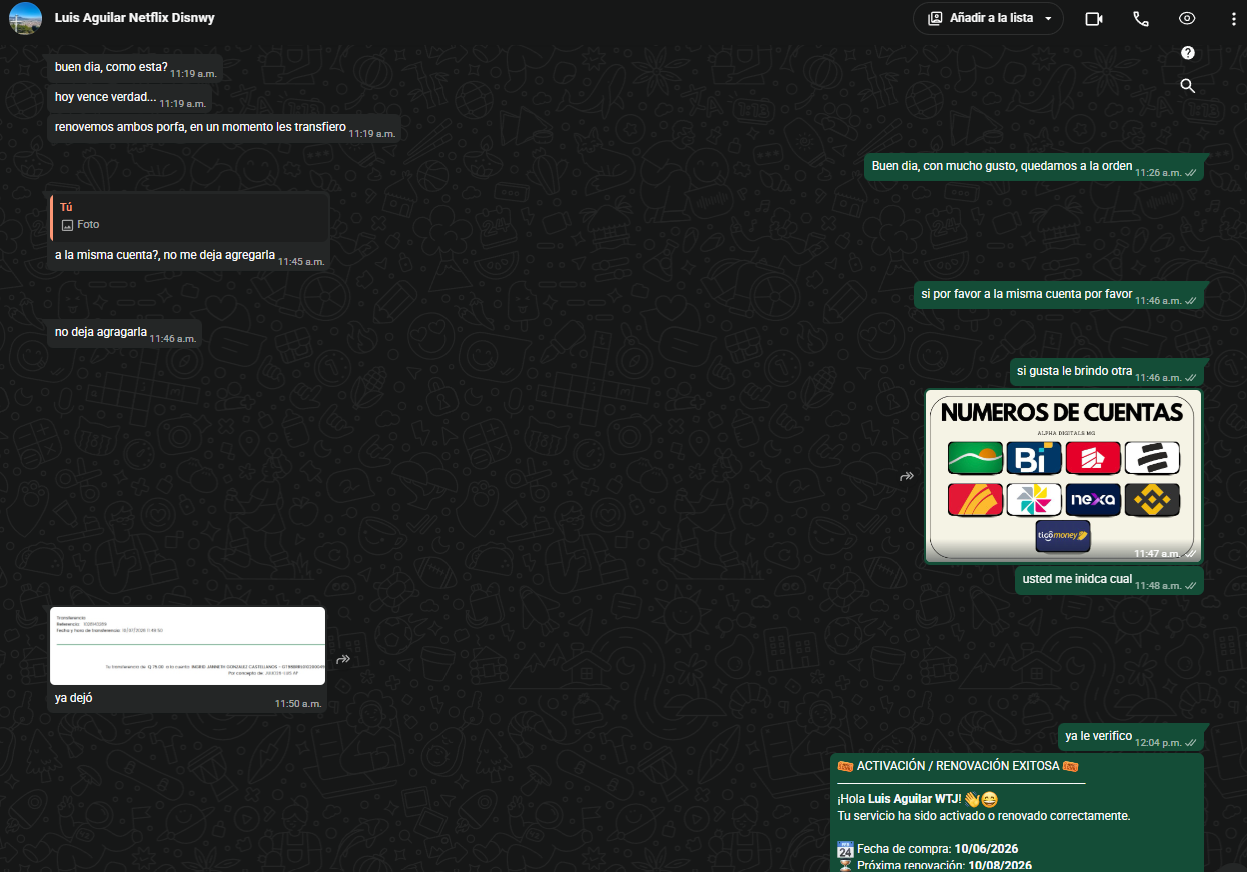Click the Activación / Renovación Exitosa message
The height and width of the screenshot is (872, 1247).
pos(1016,812)
